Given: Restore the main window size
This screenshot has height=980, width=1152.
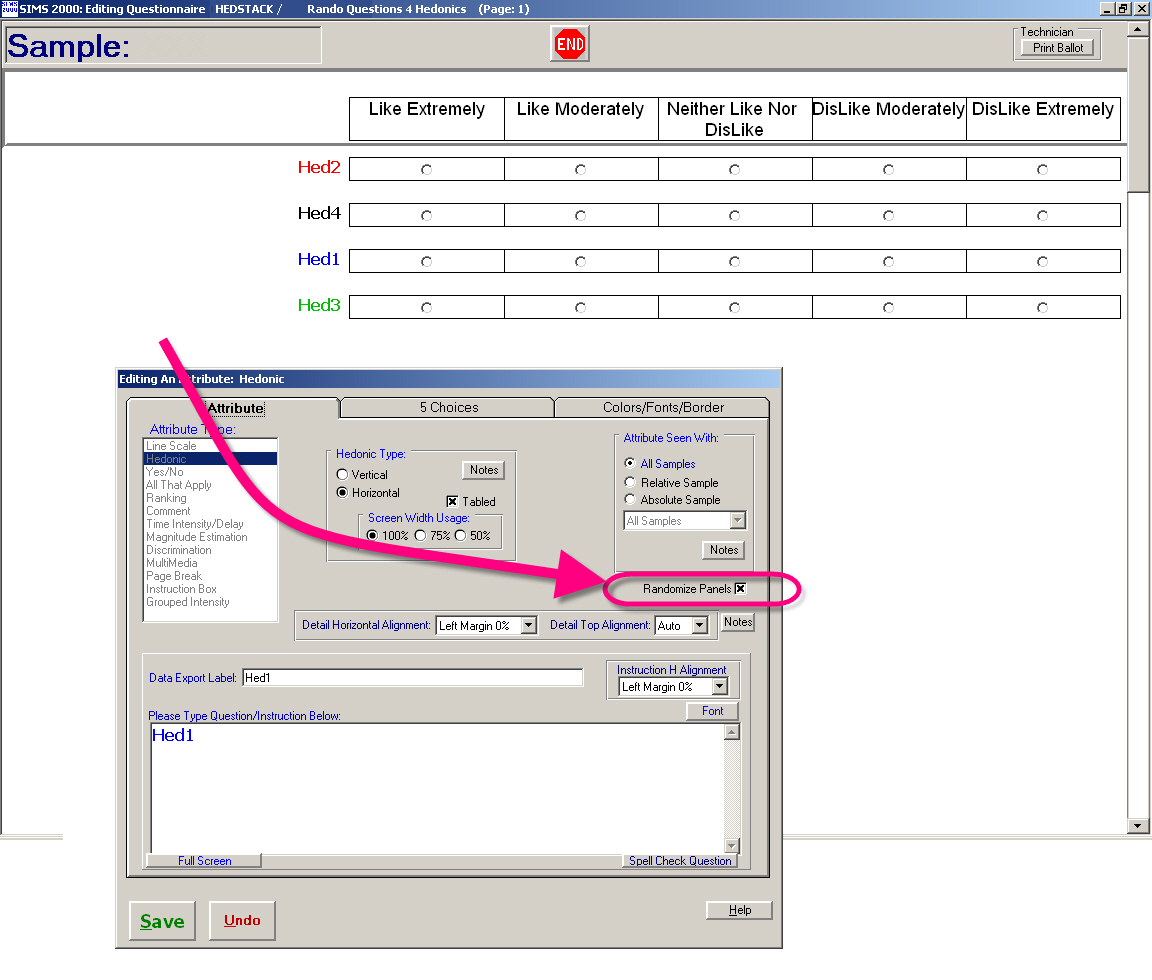Looking at the screenshot, I should coord(1122,9).
